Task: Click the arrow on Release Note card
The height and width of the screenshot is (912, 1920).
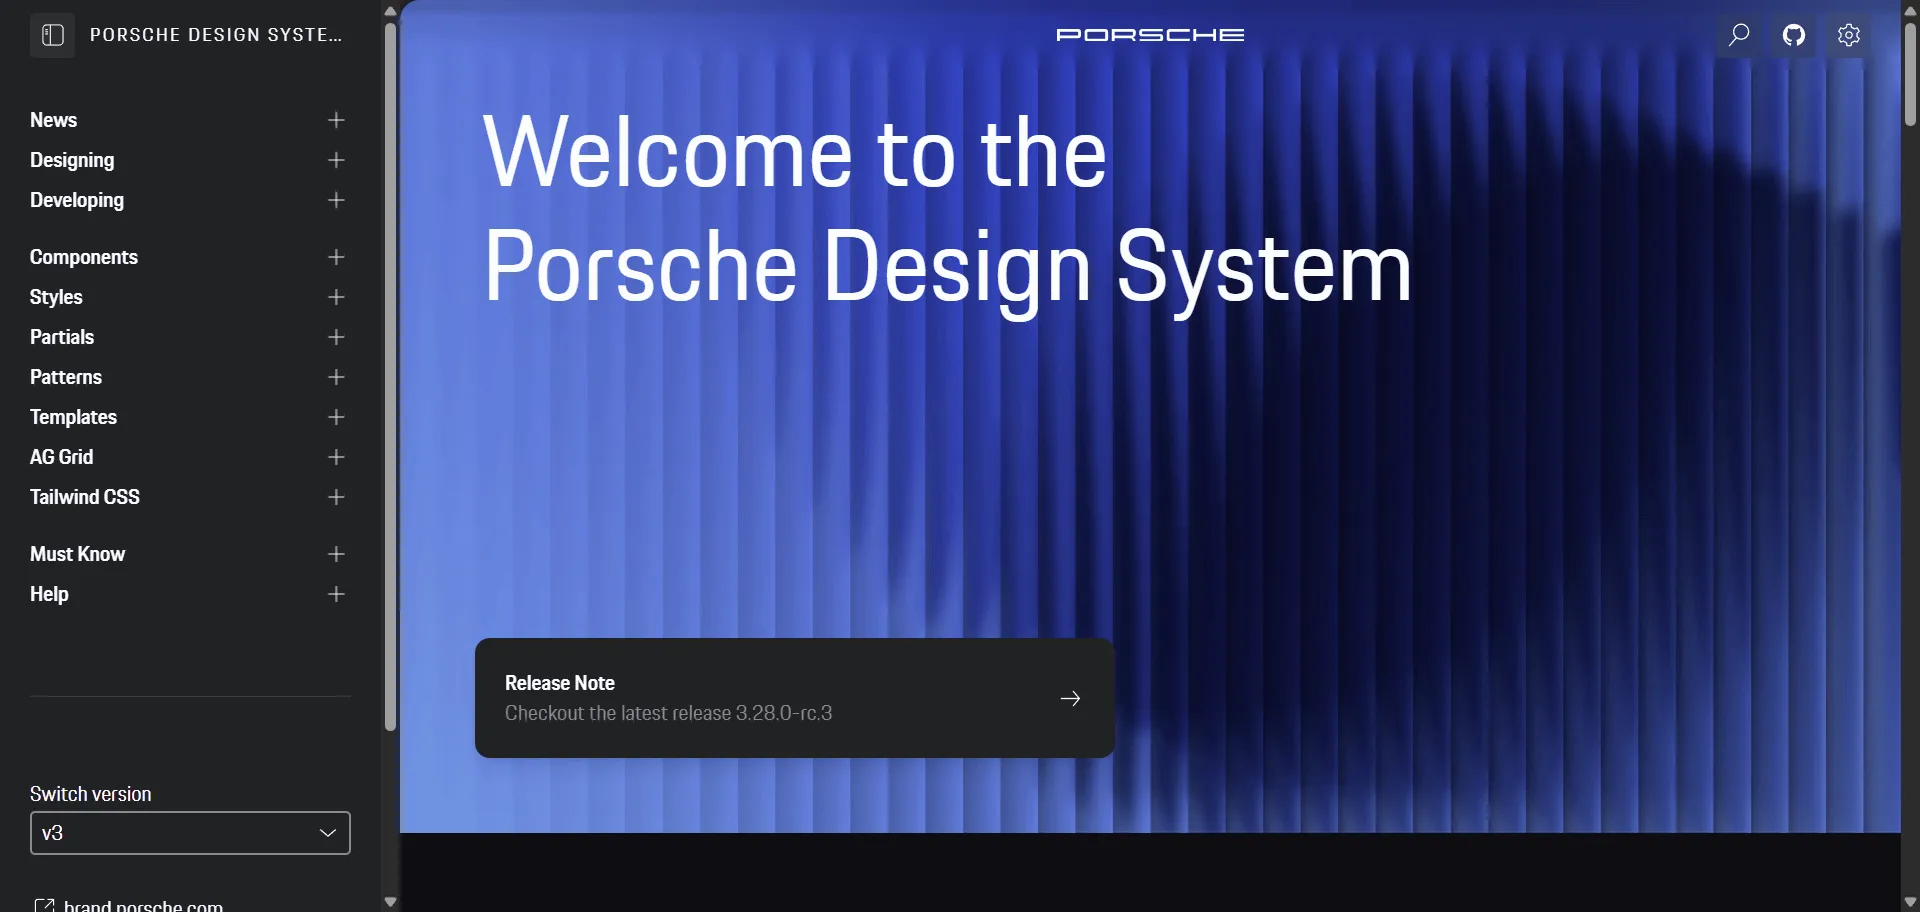Action: click(x=1070, y=698)
